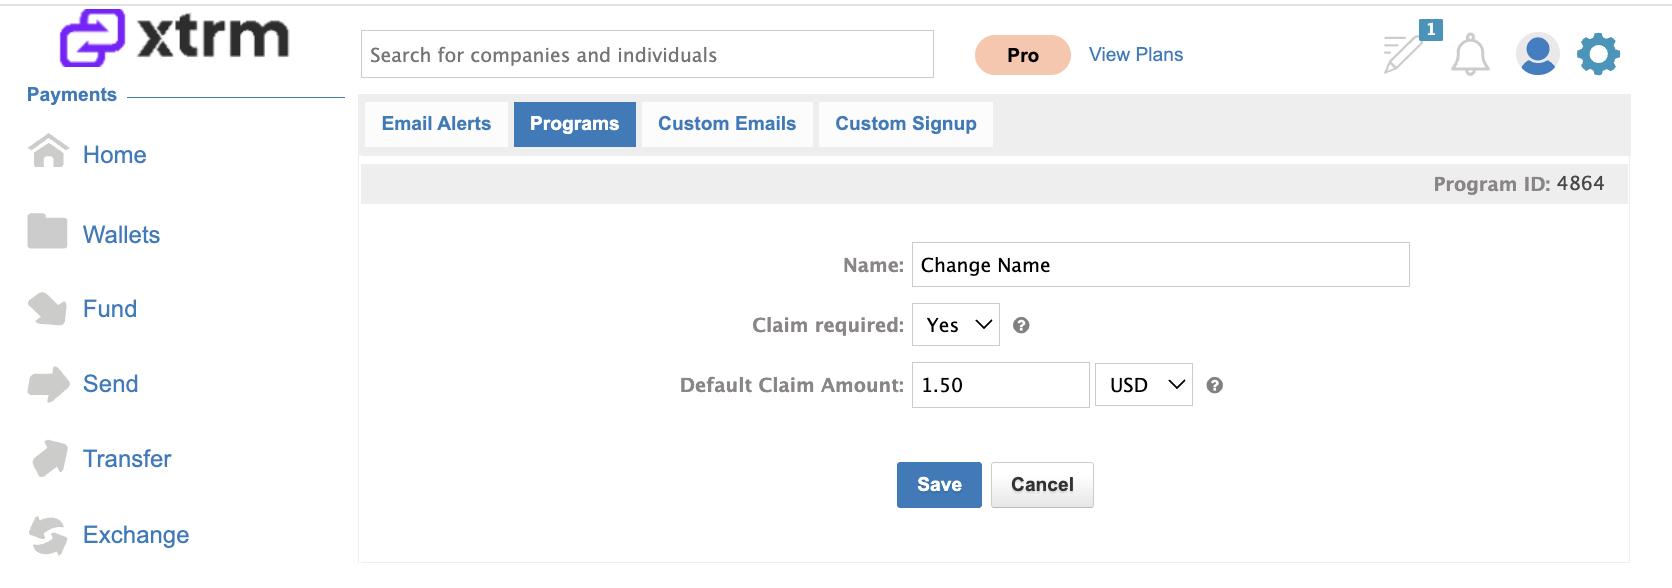This screenshot has height=588, width=1672.
Task: Click the xtrm logo icon
Action: (x=92, y=38)
